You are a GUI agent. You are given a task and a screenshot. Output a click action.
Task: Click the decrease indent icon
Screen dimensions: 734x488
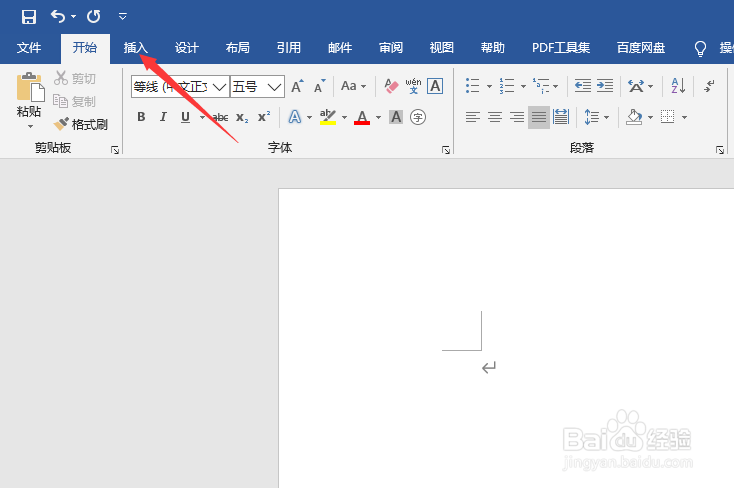click(583, 86)
